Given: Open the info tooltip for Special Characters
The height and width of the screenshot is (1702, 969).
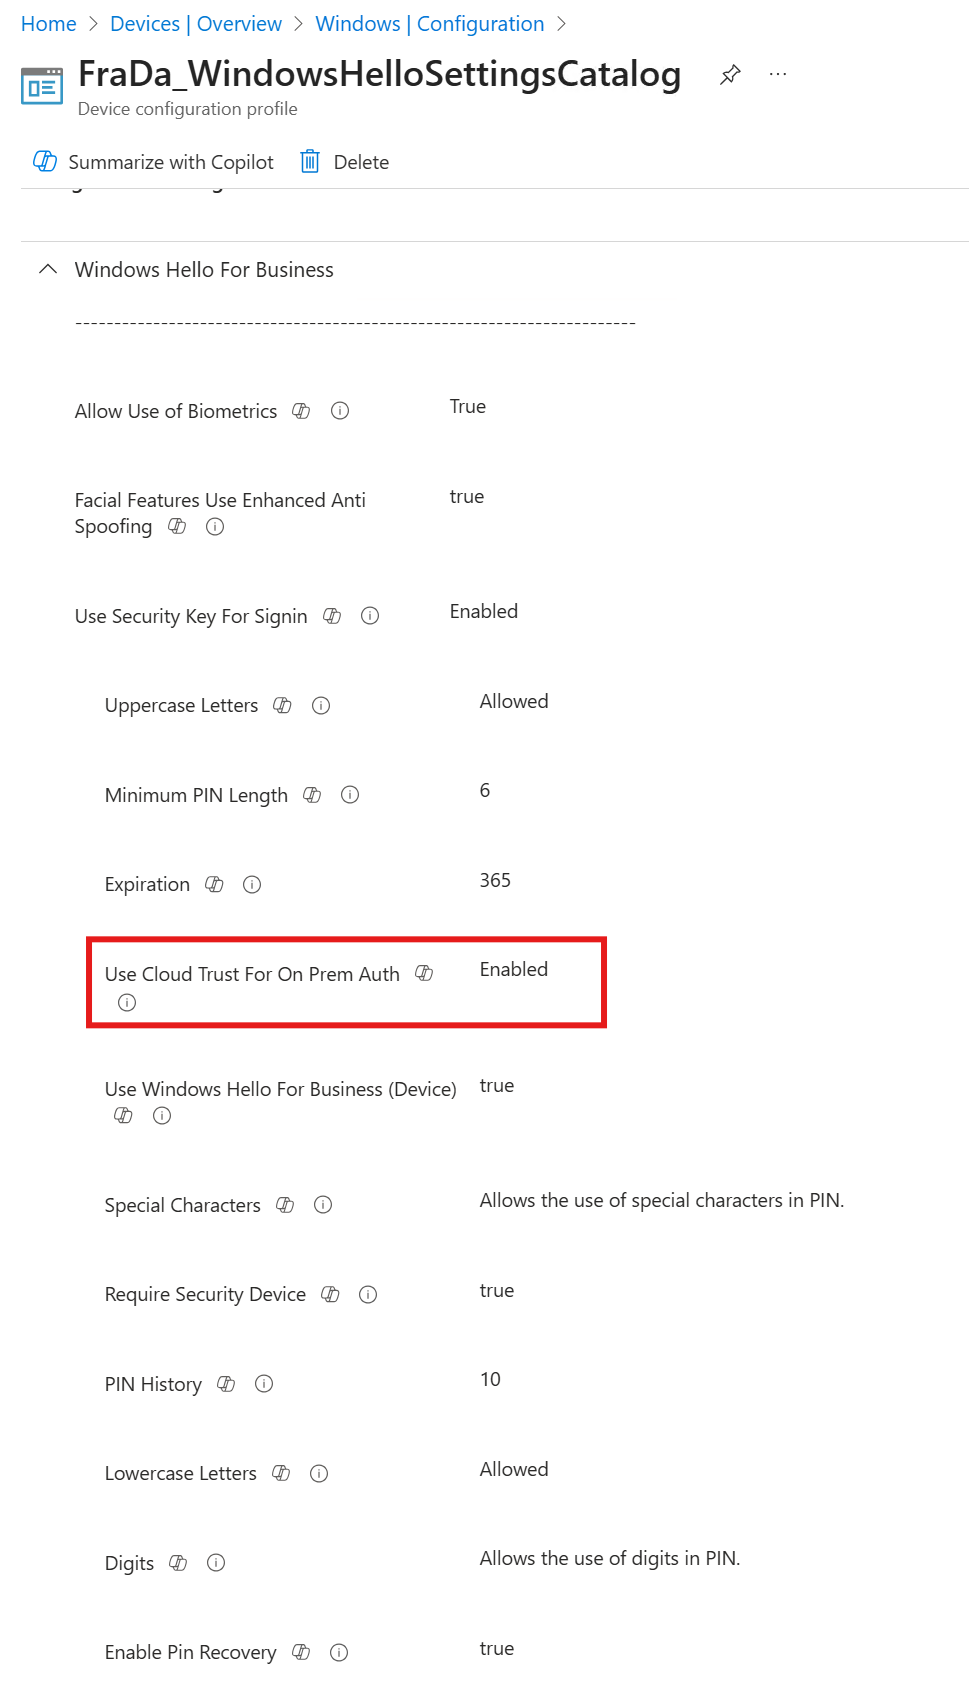Looking at the screenshot, I should tap(322, 1205).
